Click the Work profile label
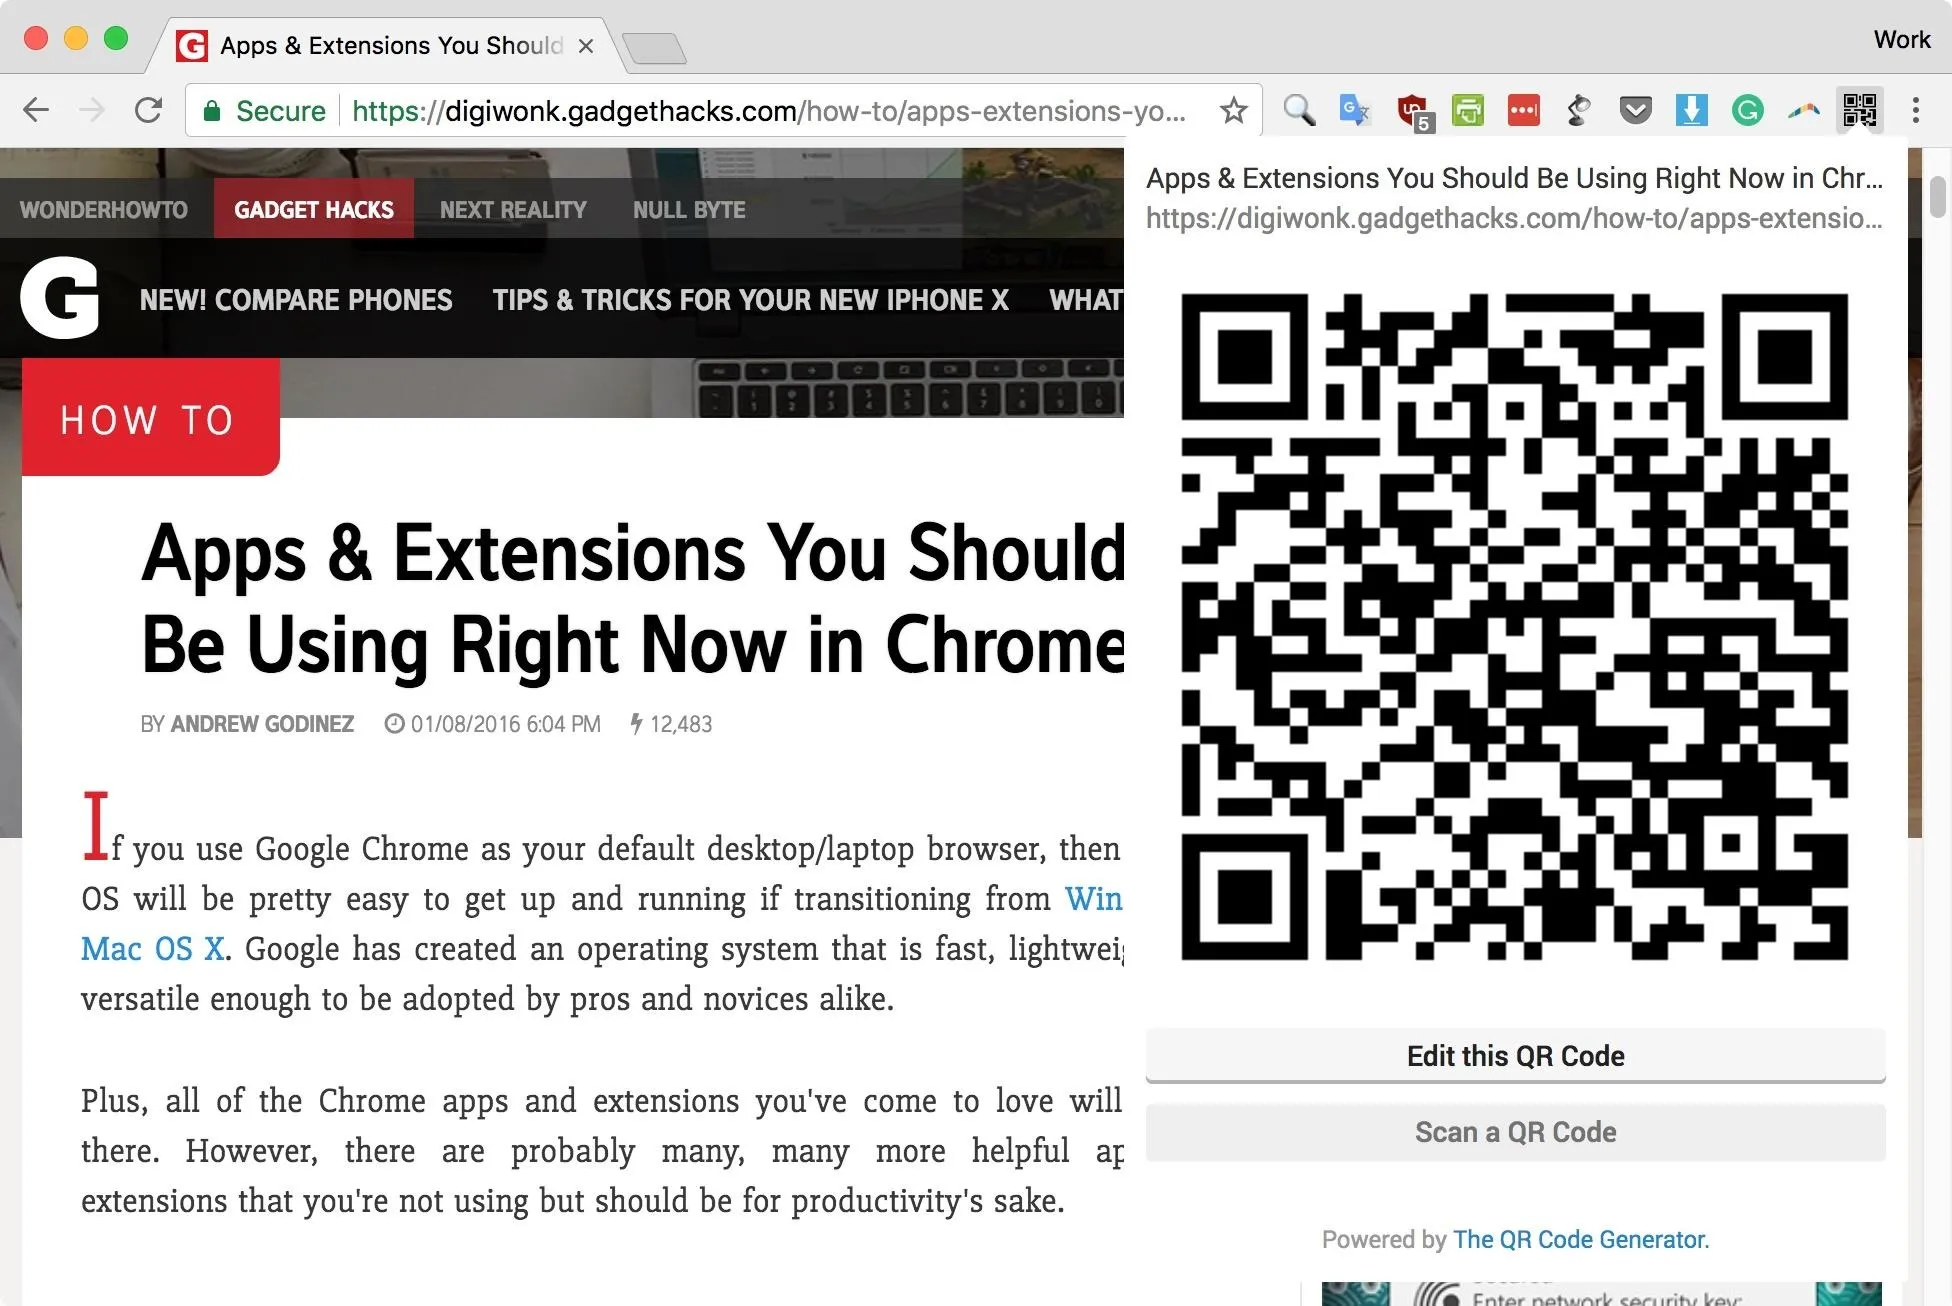The width and height of the screenshot is (1952, 1306). (x=1901, y=40)
